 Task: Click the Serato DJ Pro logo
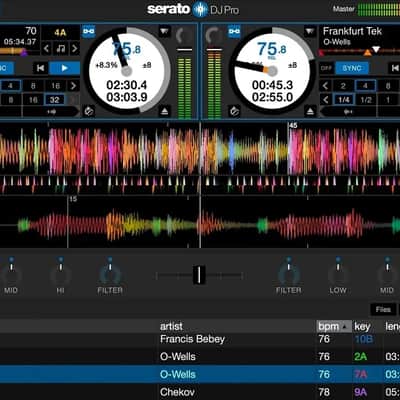[x=193, y=9]
